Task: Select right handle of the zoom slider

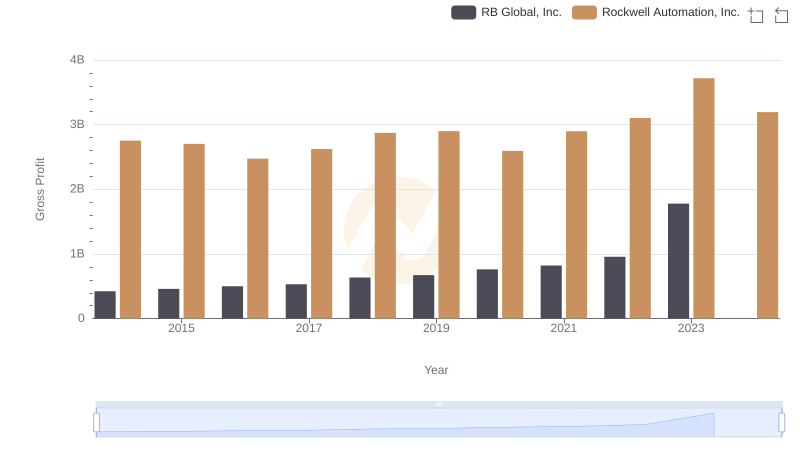Action: (x=781, y=423)
